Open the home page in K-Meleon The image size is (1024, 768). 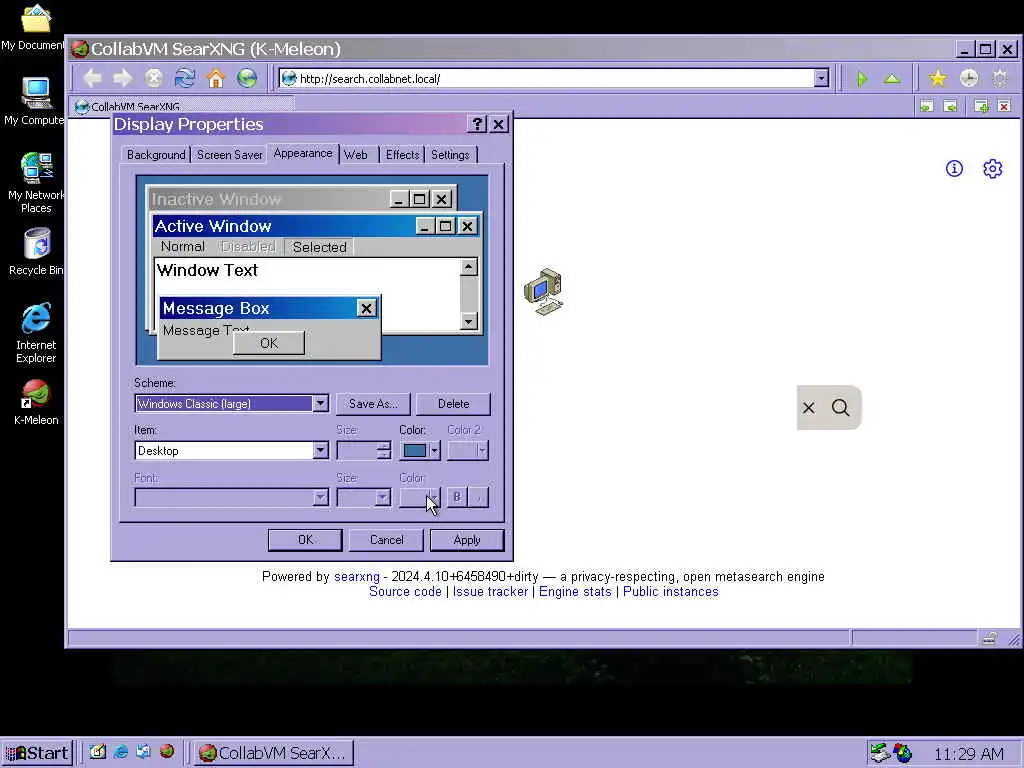tap(216, 78)
